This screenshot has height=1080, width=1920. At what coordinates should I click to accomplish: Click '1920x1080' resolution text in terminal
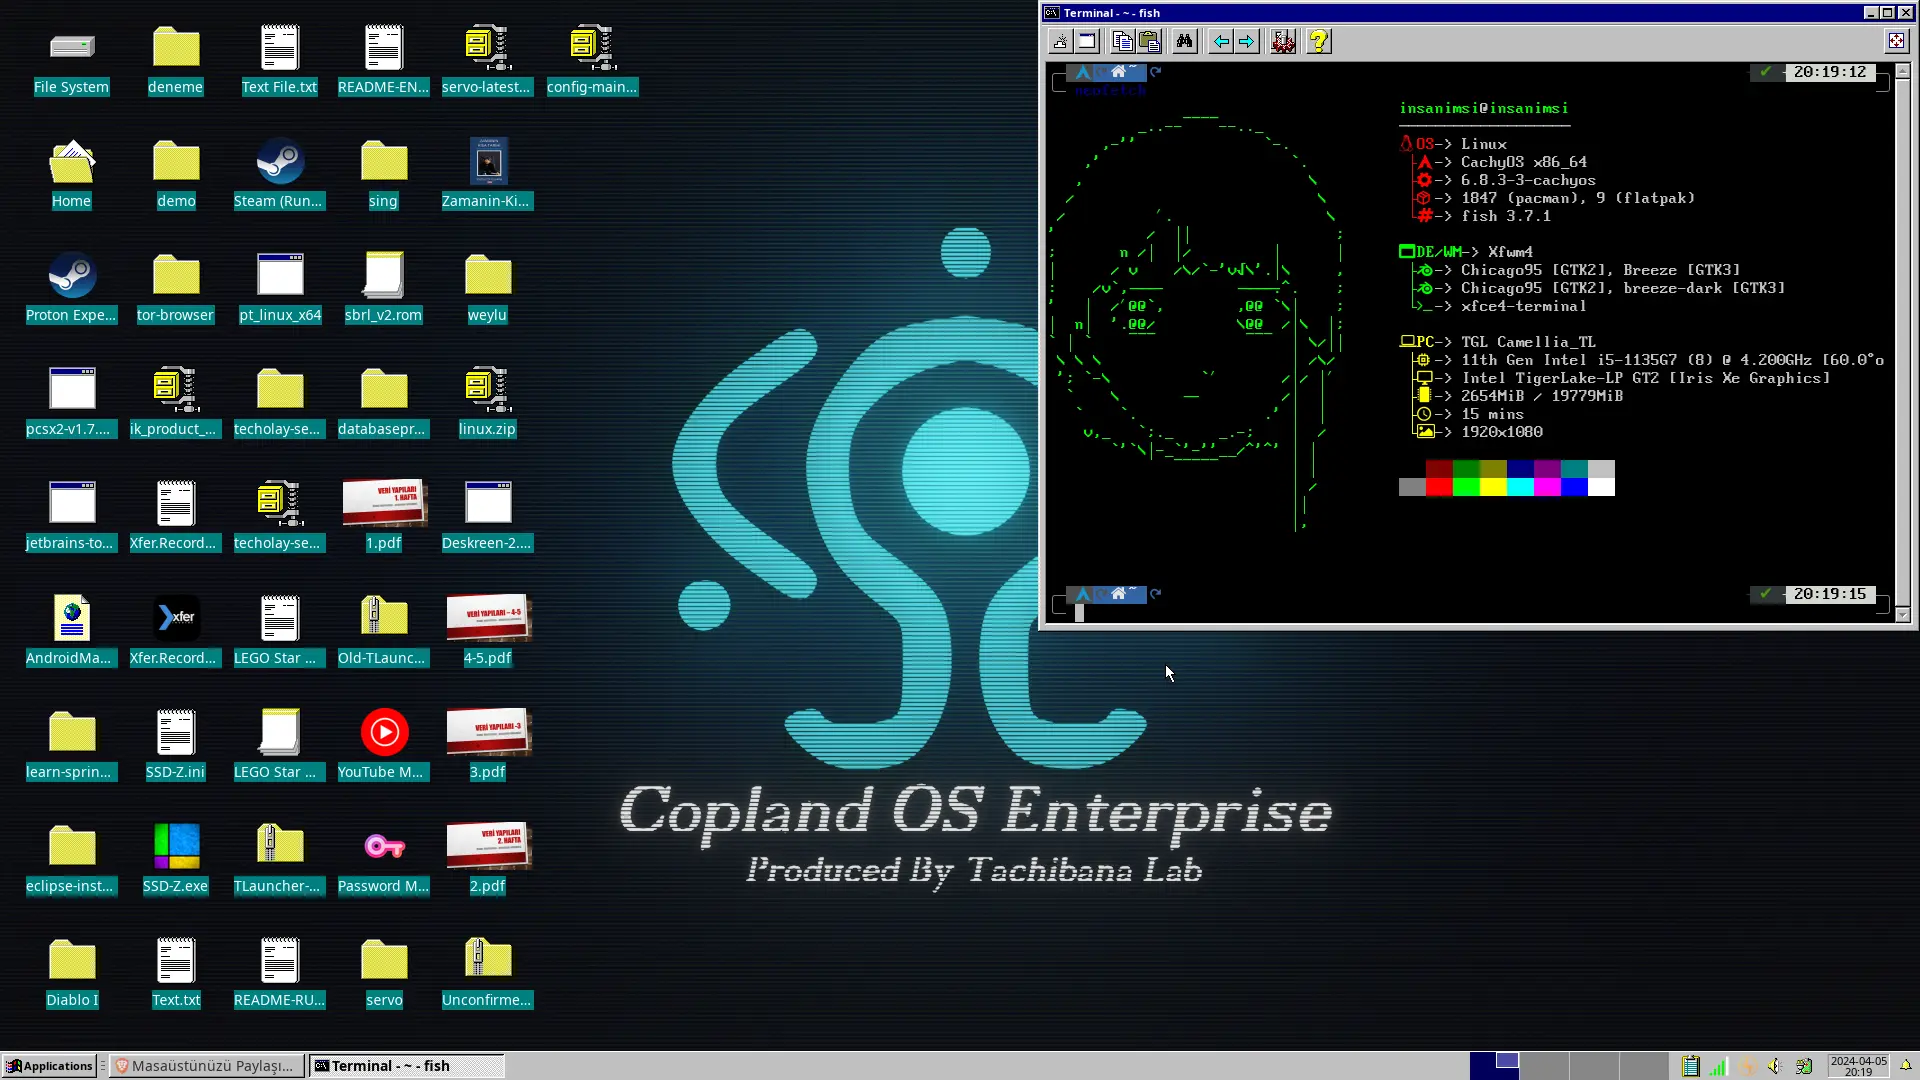click(x=1501, y=432)
